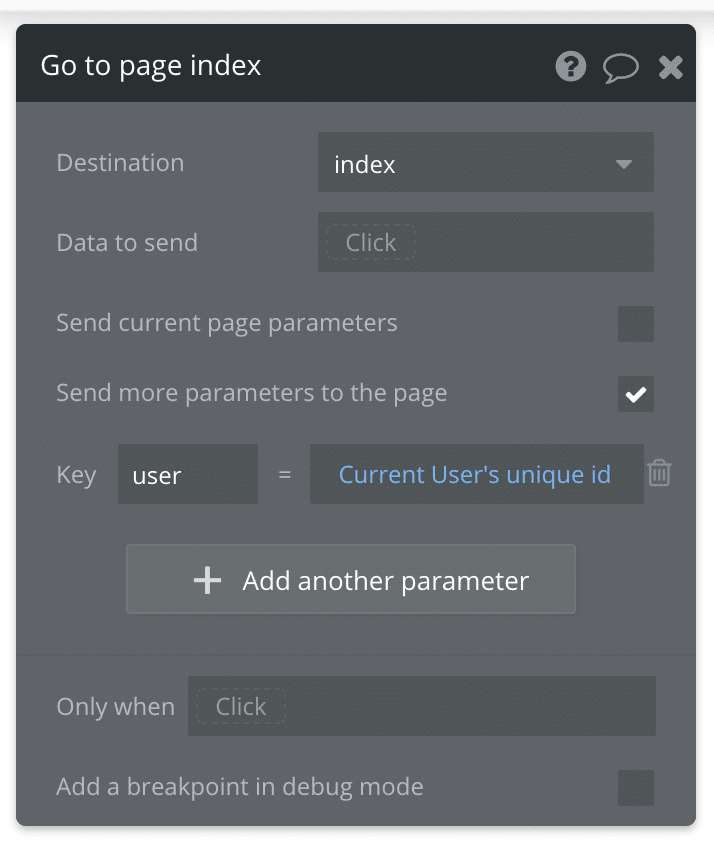
Task: Click the plus icon on Add another parameter
Action: pyautogui.click(x=207, y=579)
